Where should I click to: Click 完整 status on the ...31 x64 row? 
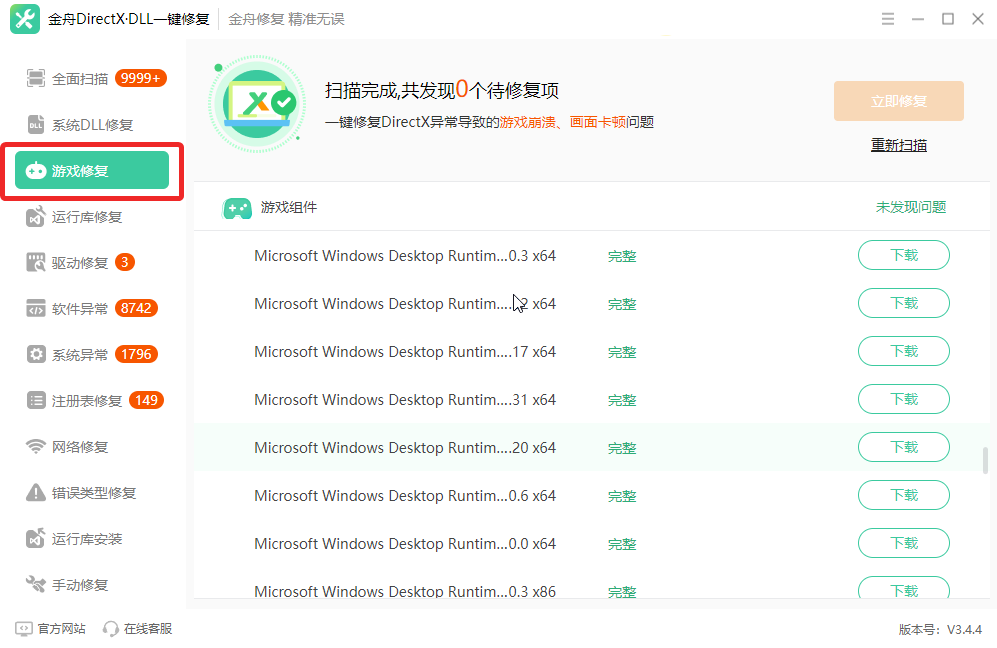pos(622,400)
